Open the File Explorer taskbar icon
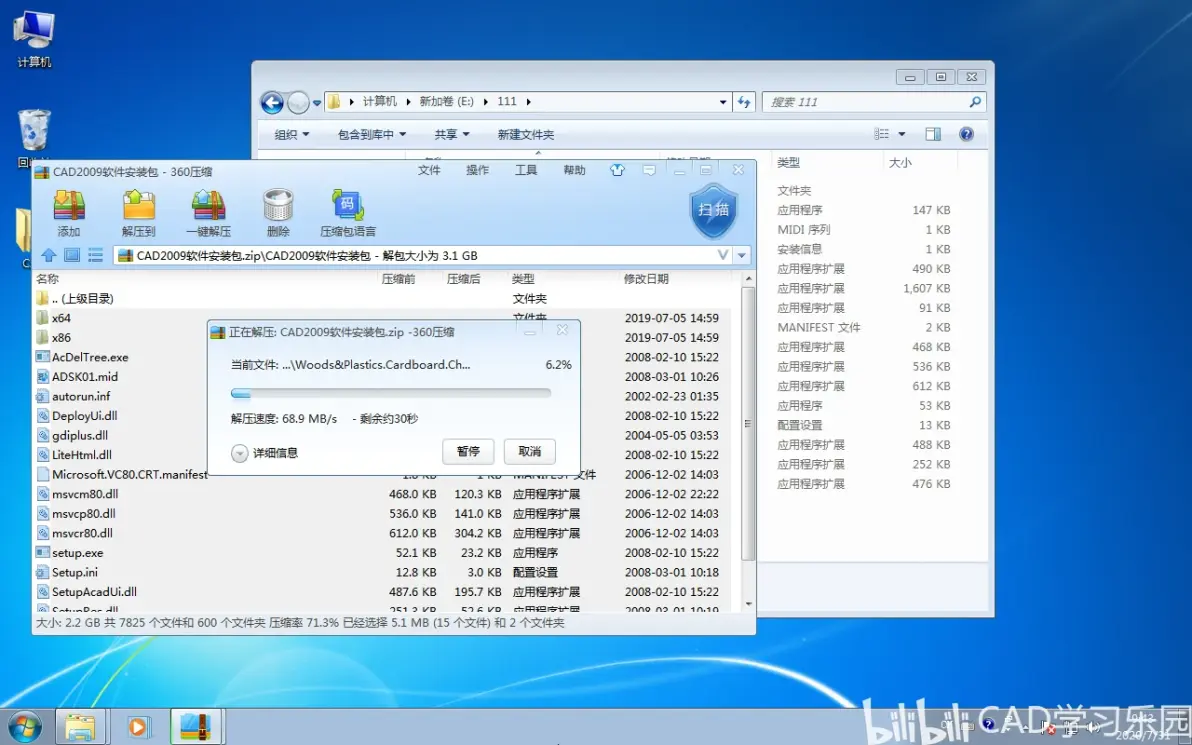The width and height of the screenshot is (1192, 745). 80,727
